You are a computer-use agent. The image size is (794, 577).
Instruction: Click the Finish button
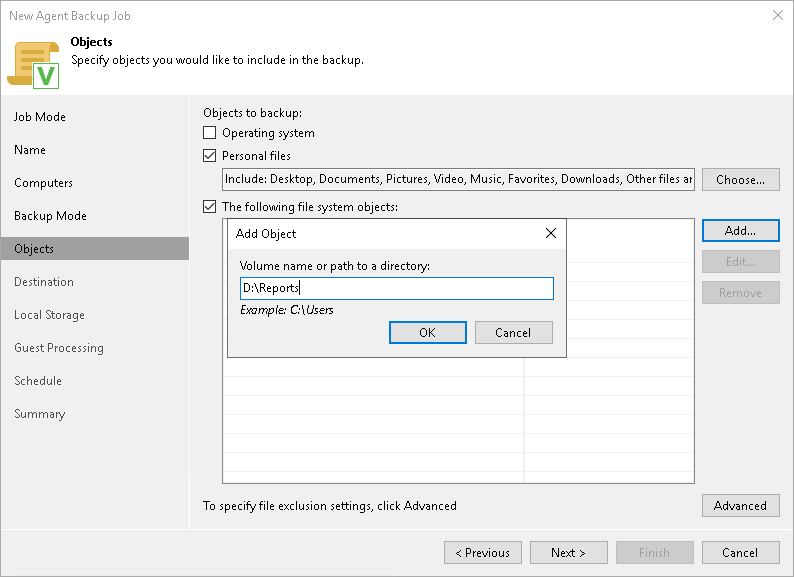pos(654,553)
